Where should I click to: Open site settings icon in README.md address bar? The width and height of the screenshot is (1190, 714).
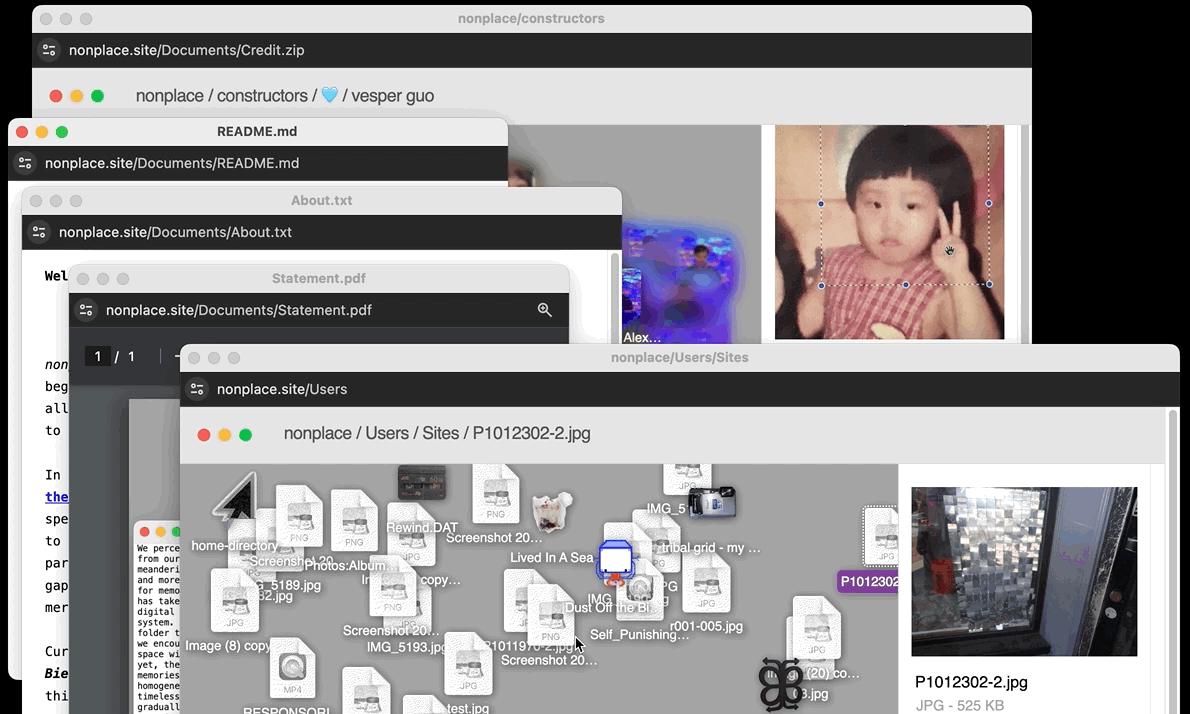[25, 163]
